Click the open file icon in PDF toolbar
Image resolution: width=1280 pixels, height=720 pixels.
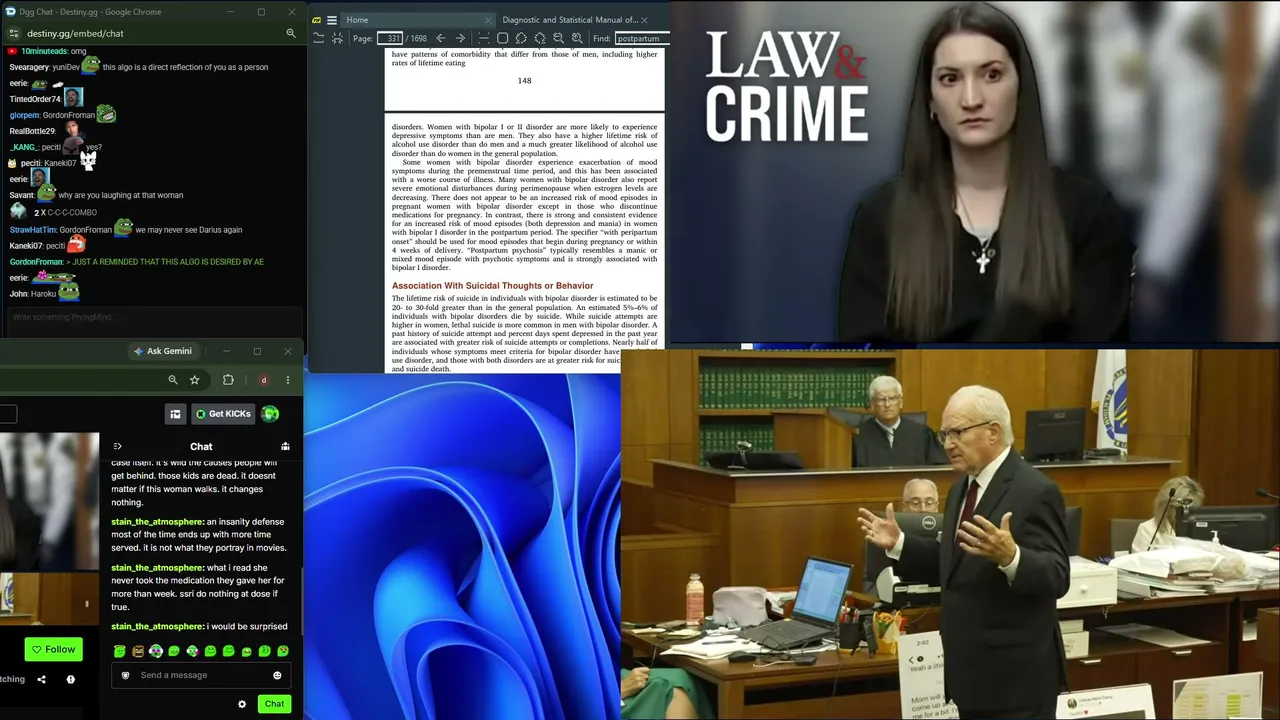(x=318, y=38)
